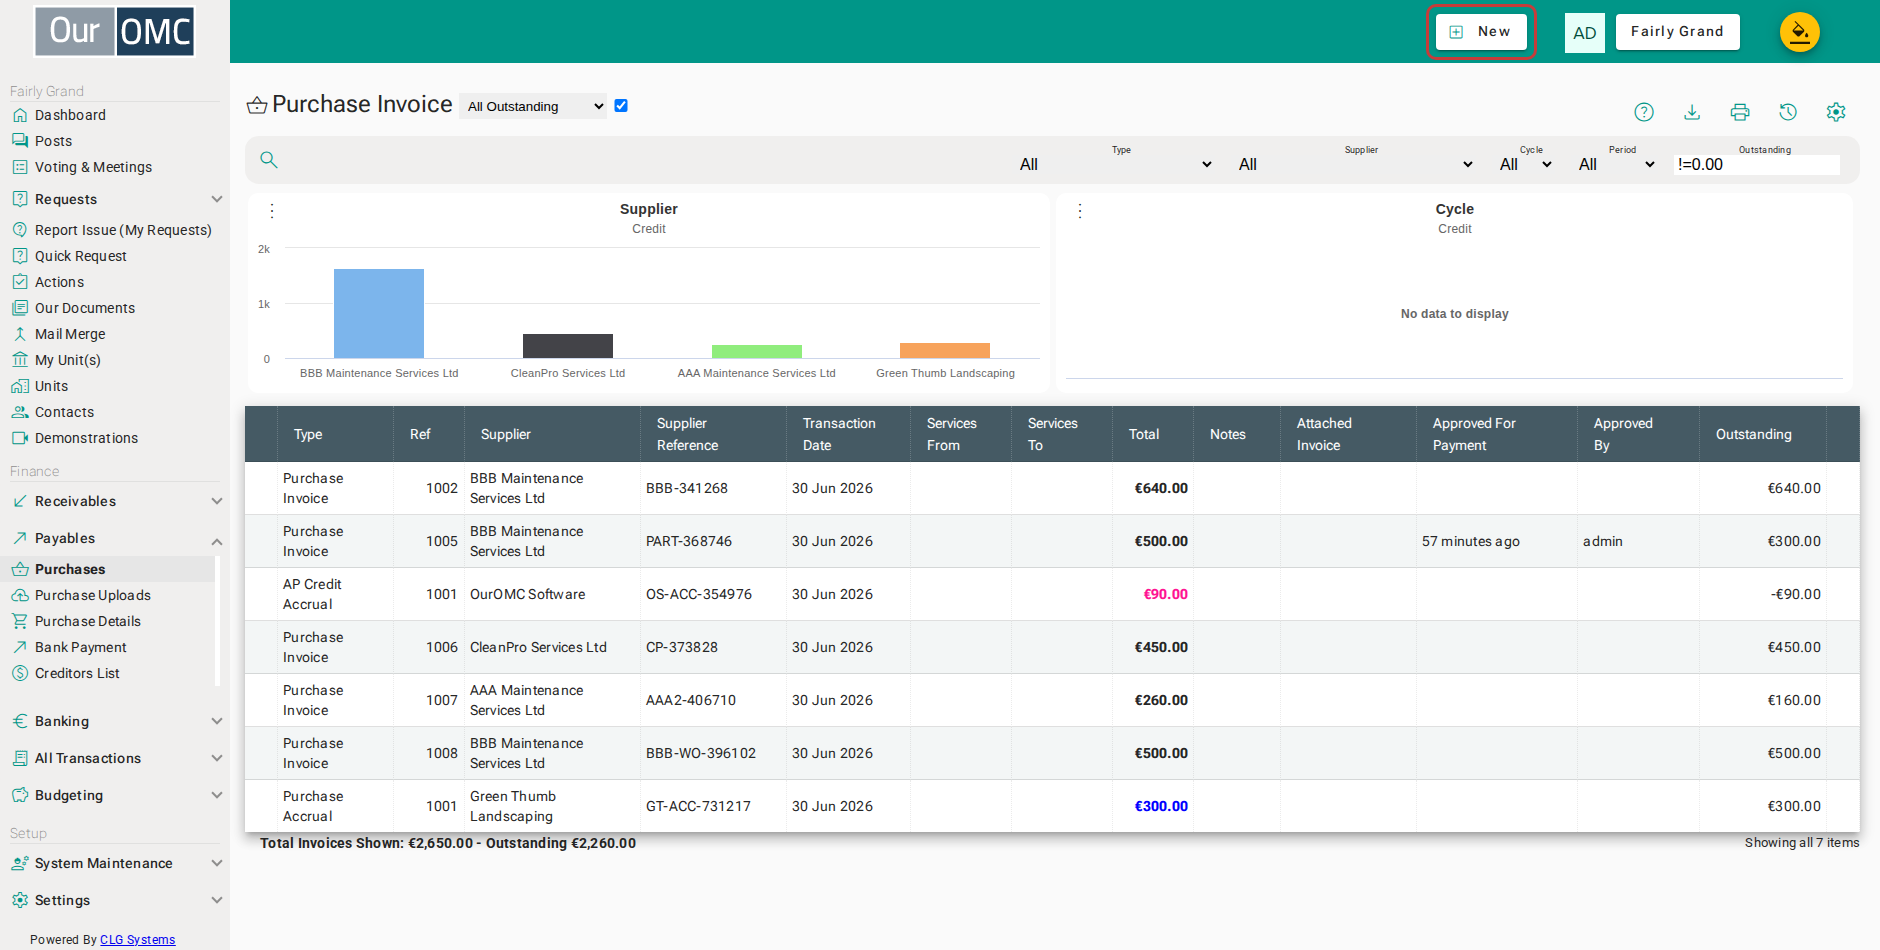Go to Voting & Meetings

[93, 167]
